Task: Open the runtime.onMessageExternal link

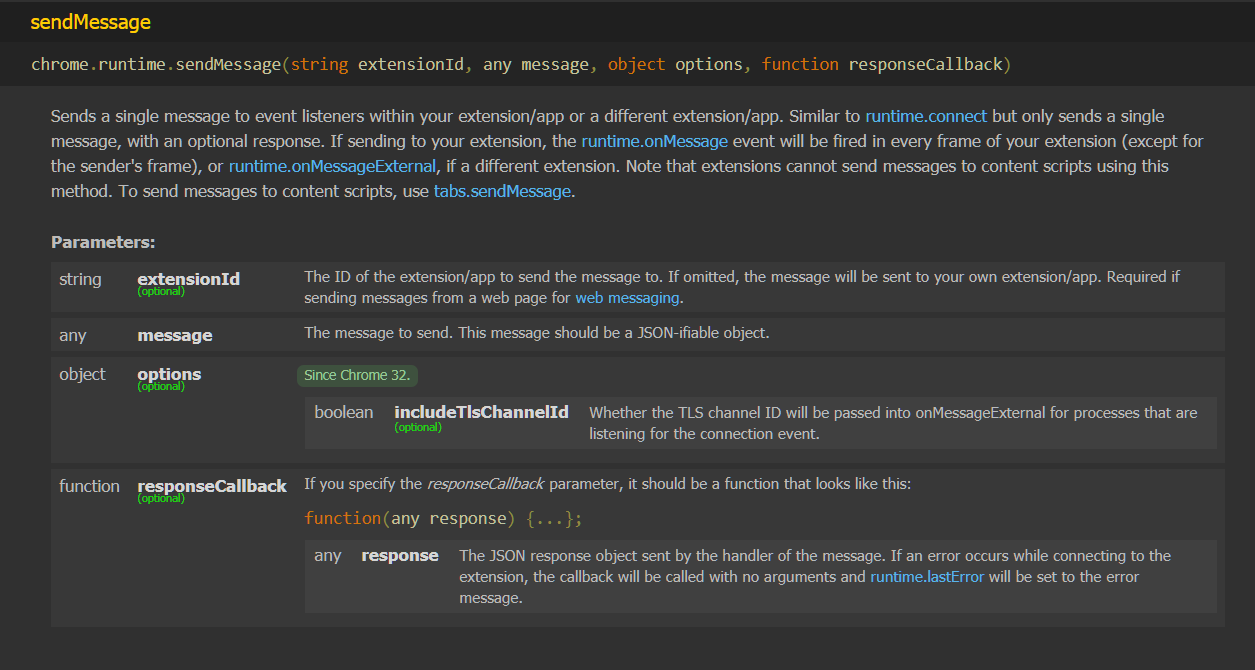Action: (331, 166)
